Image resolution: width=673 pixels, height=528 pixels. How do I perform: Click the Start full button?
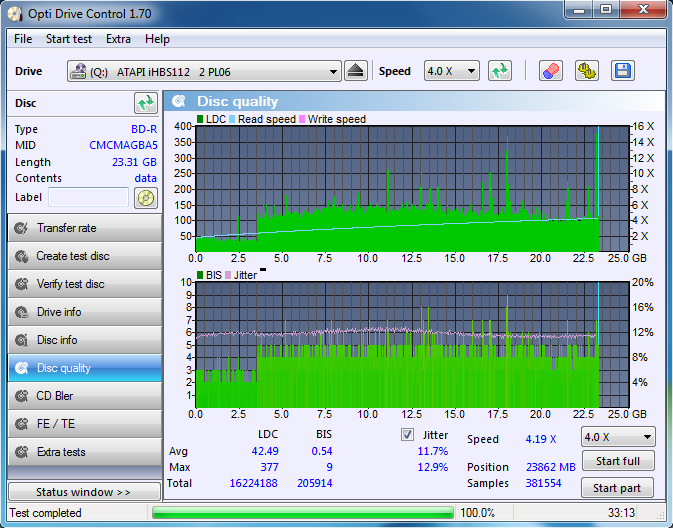618,461
